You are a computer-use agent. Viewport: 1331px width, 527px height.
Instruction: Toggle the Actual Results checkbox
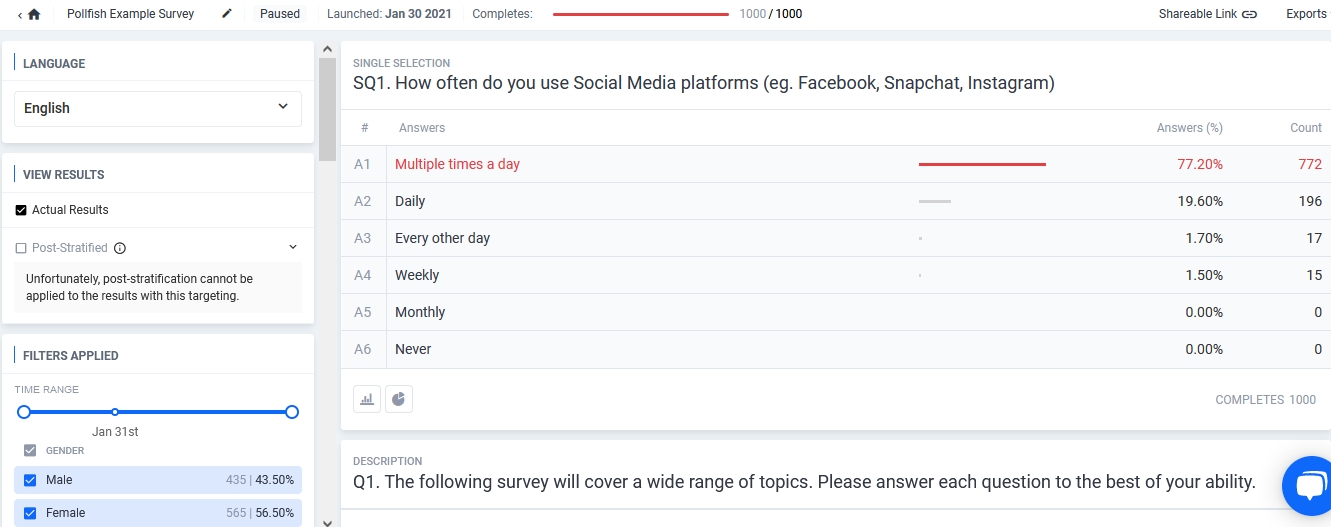21,210
